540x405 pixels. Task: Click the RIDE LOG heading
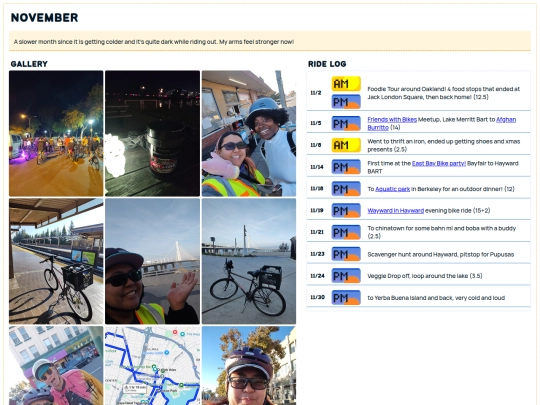click(327, 64)
